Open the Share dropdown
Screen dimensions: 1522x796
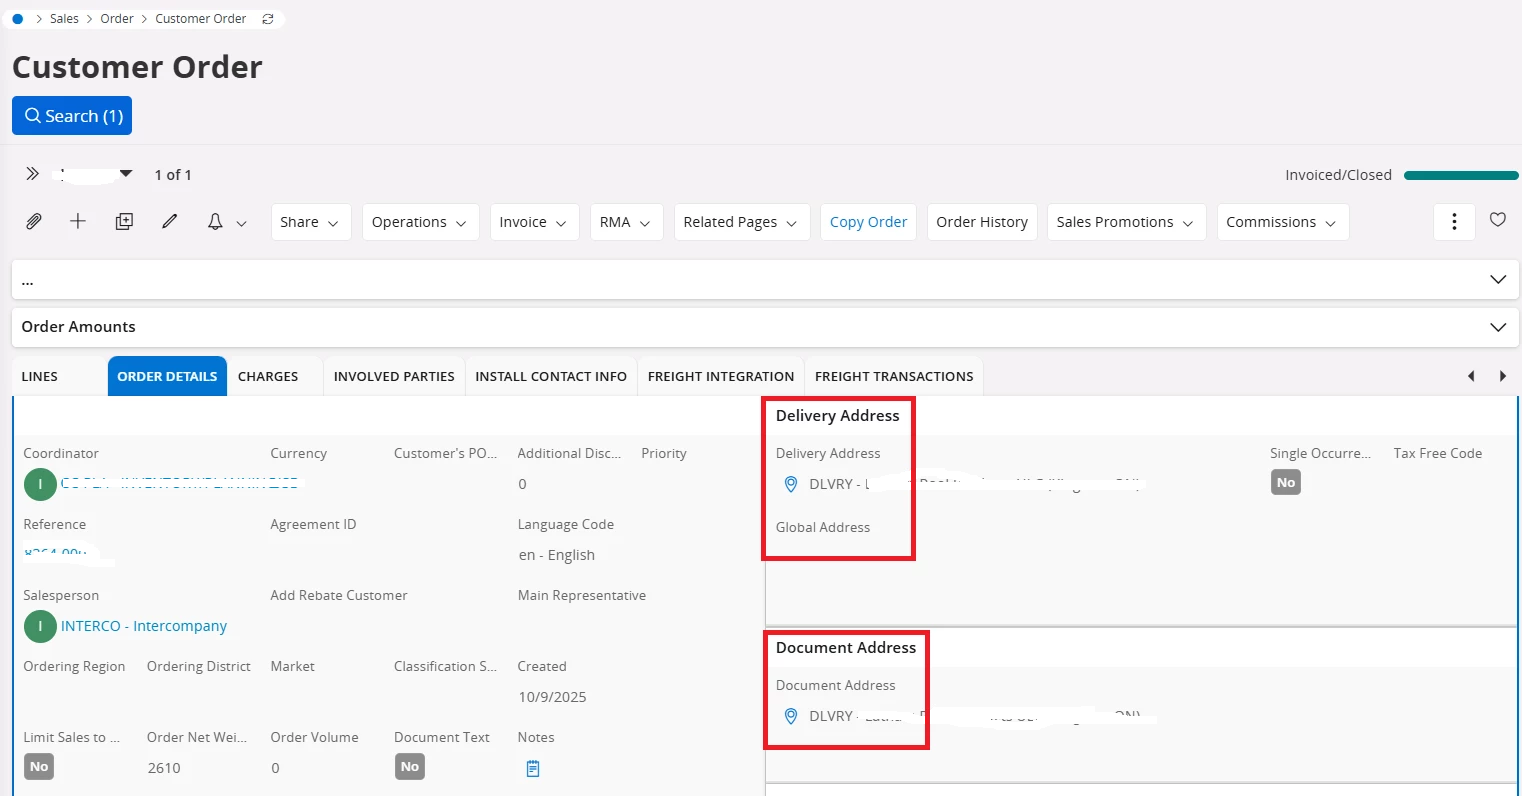point(311,222)
